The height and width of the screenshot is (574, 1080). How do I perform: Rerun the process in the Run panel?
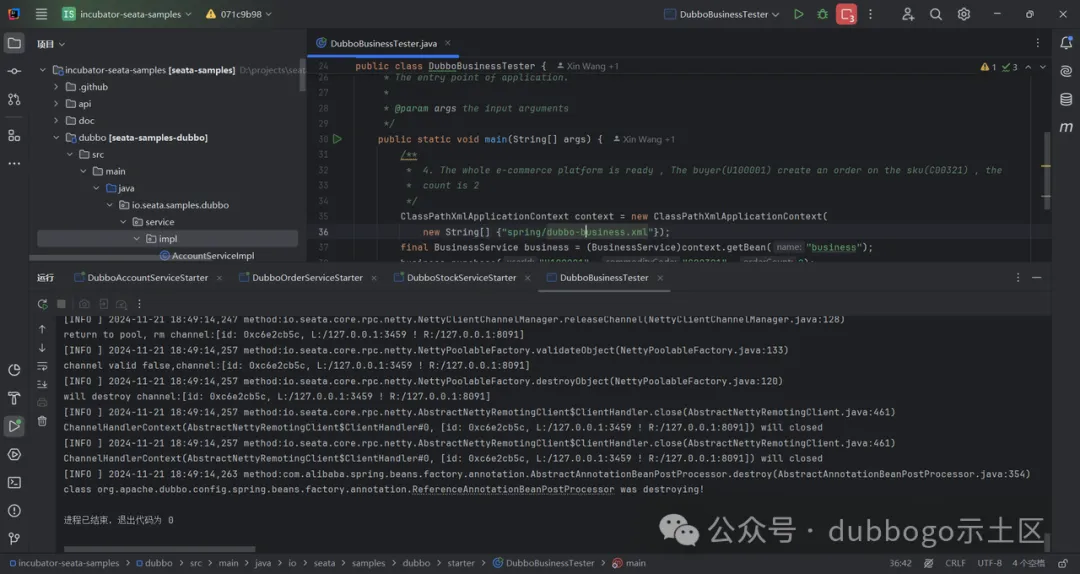pyautogui.click(x=42, y=304)
